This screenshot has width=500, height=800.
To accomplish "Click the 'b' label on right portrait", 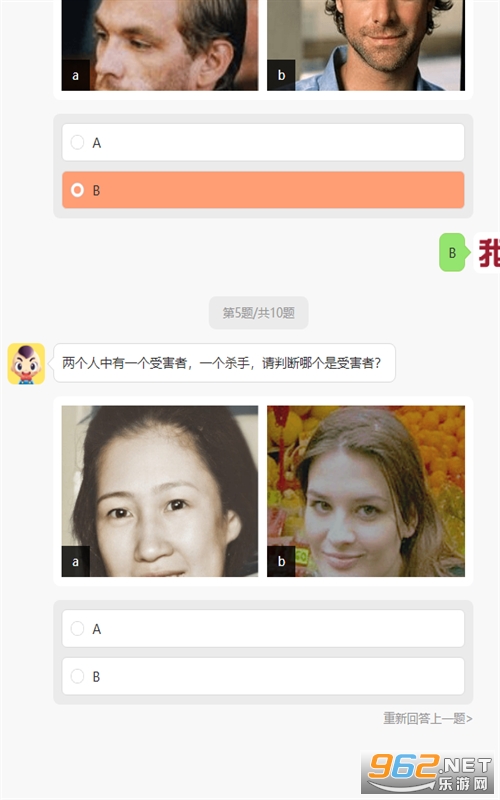I will click(x=281, y=562).
